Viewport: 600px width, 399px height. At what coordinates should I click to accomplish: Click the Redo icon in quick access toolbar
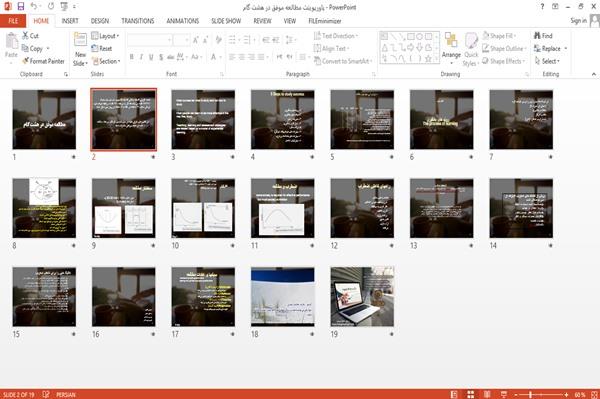[x=51, y=7]
